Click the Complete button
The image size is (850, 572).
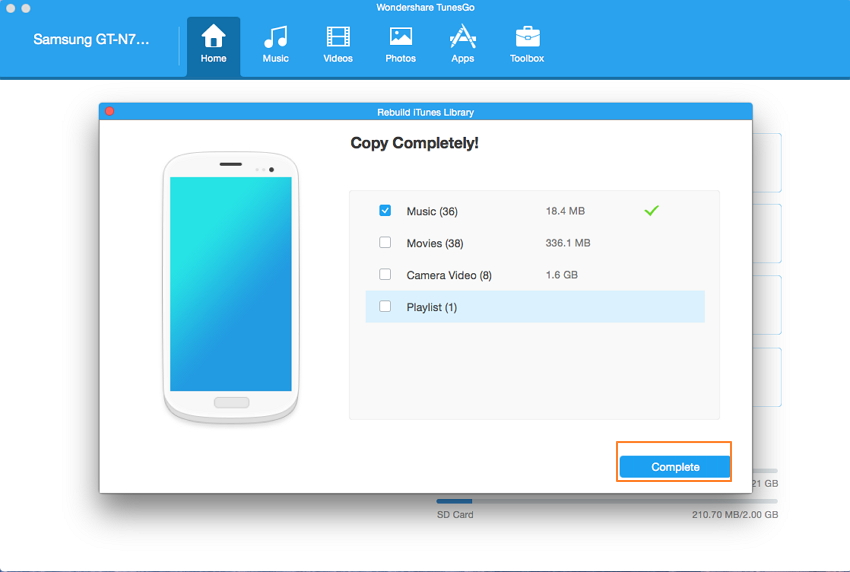click(x=675, y=467)
